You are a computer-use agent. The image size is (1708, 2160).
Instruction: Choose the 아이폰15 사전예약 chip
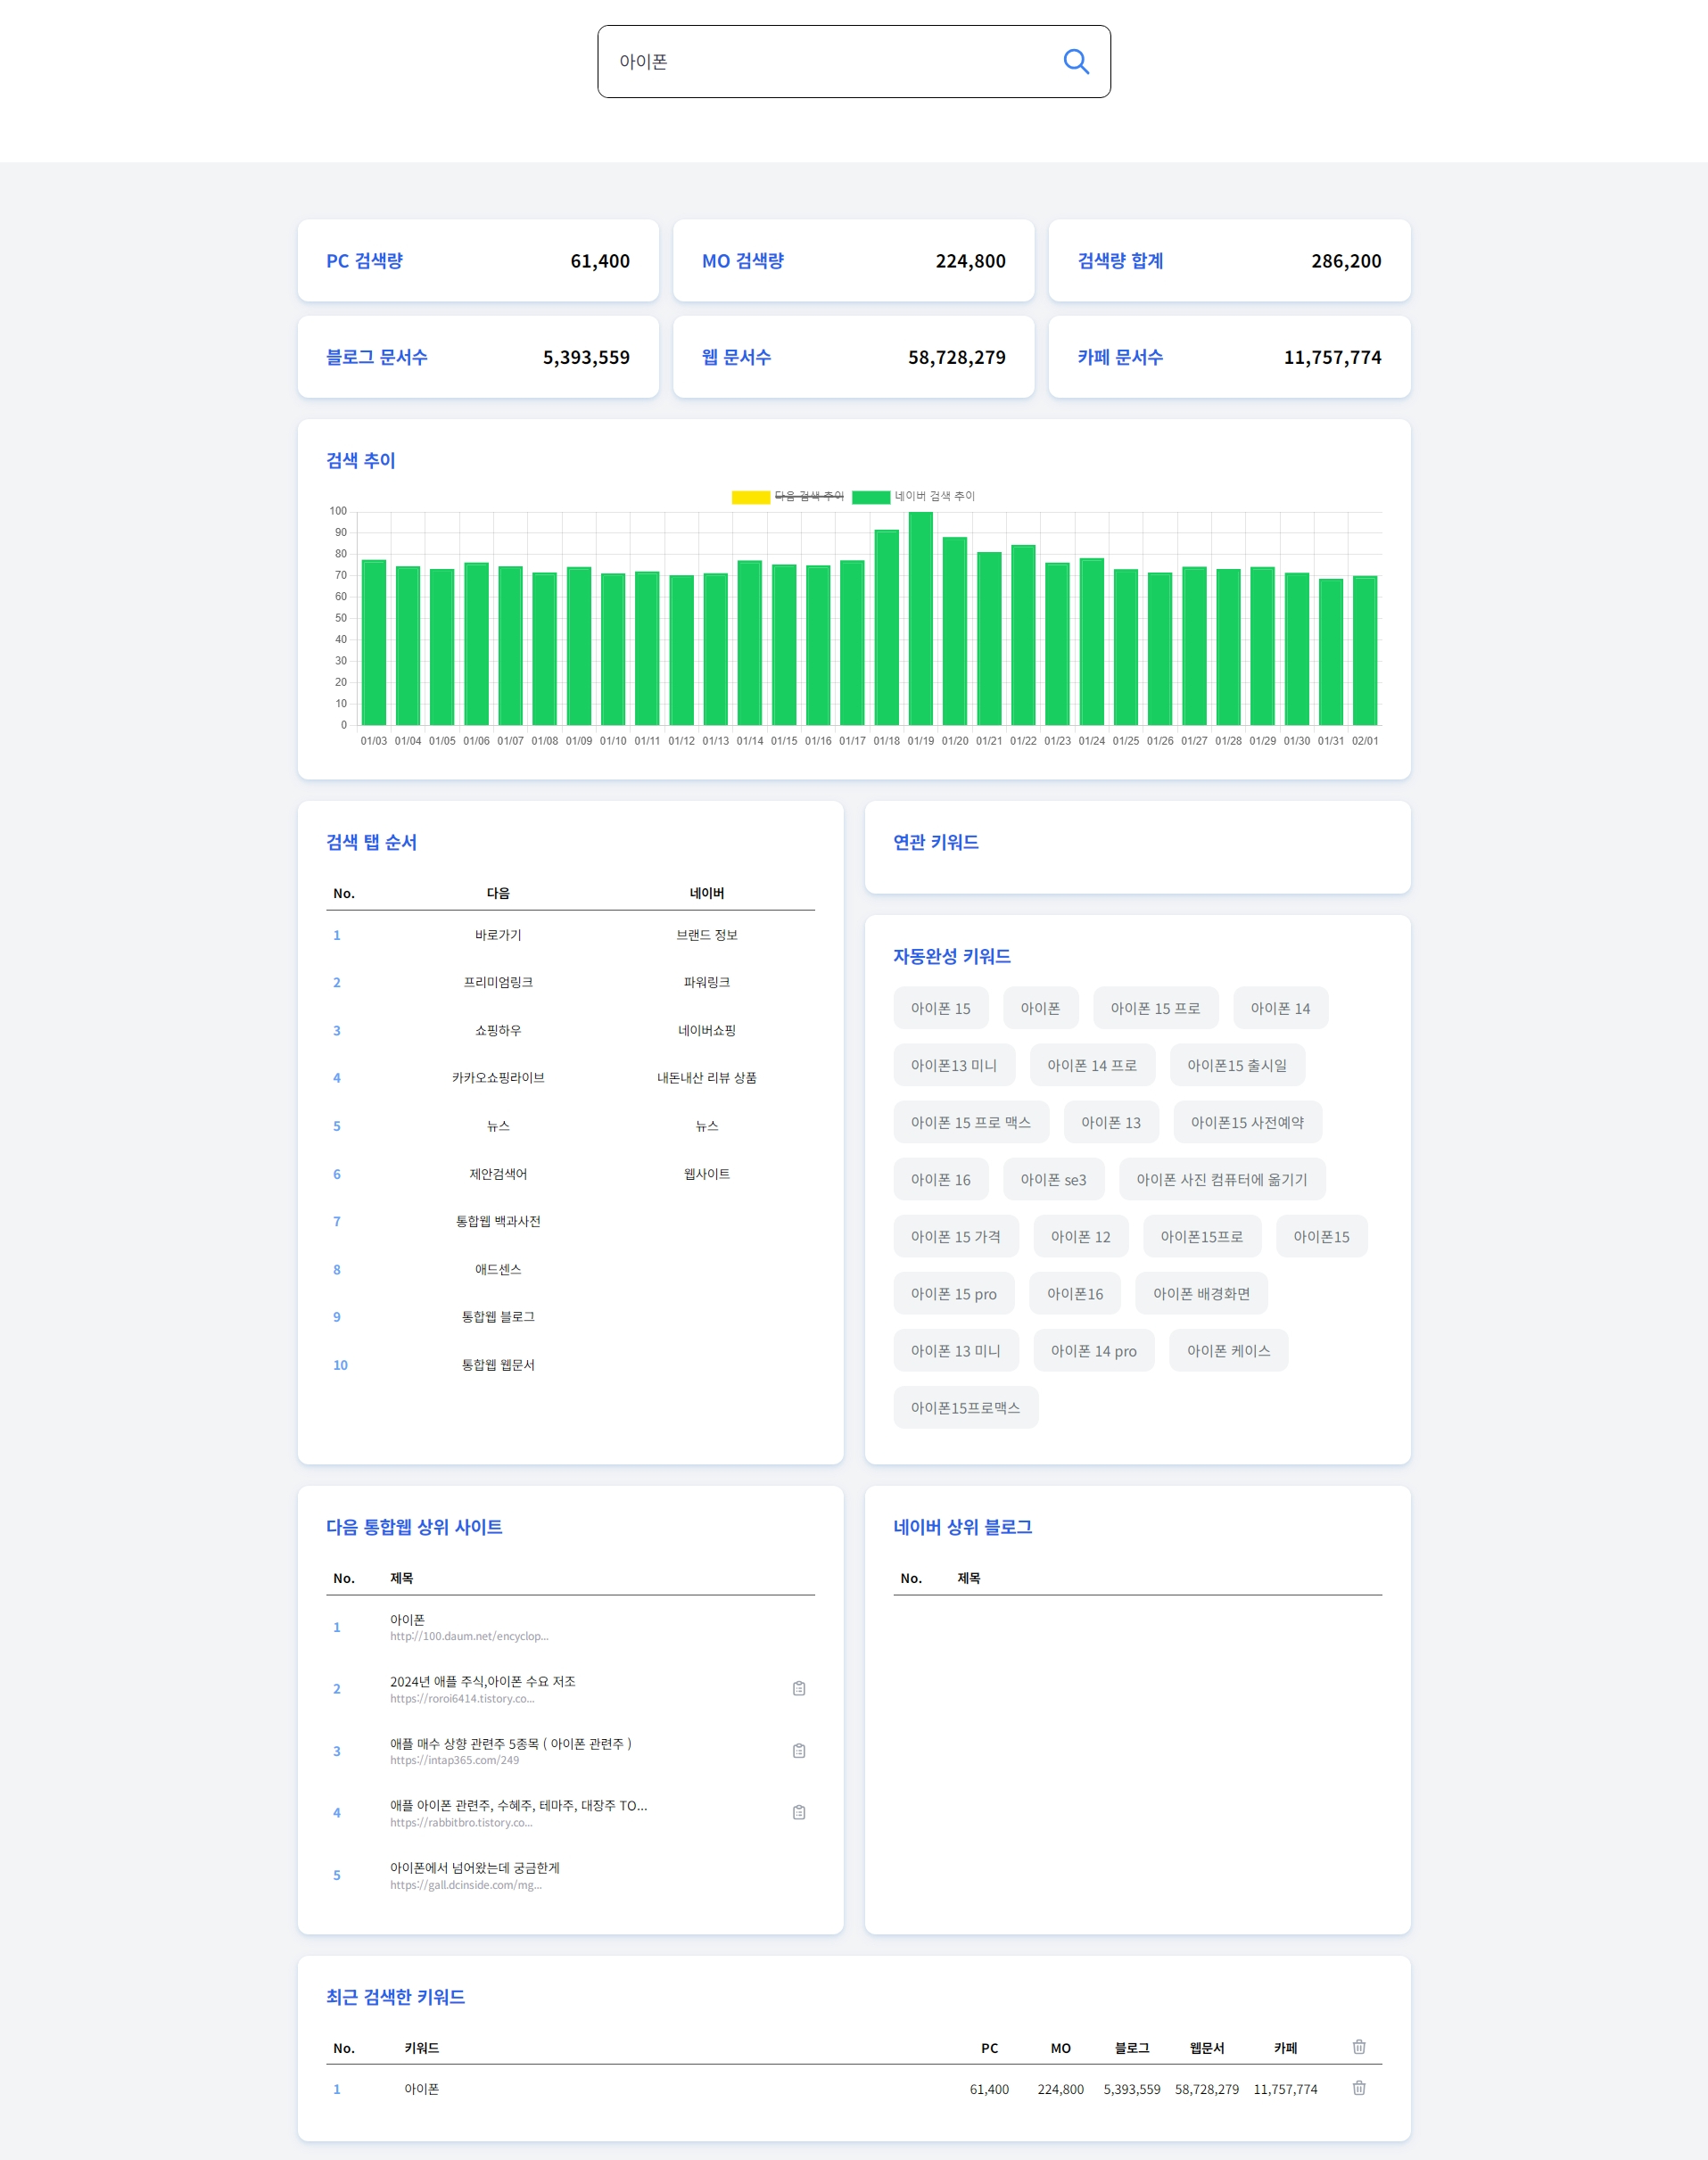coord(1248,1122)
